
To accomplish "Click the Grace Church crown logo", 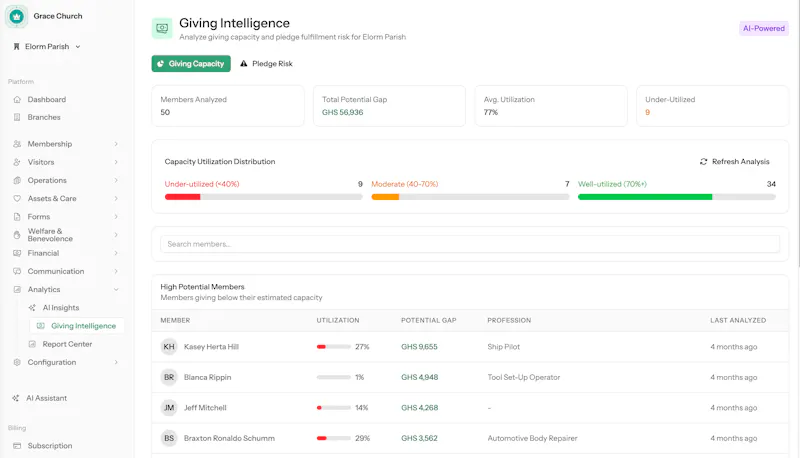I will 16,16.
